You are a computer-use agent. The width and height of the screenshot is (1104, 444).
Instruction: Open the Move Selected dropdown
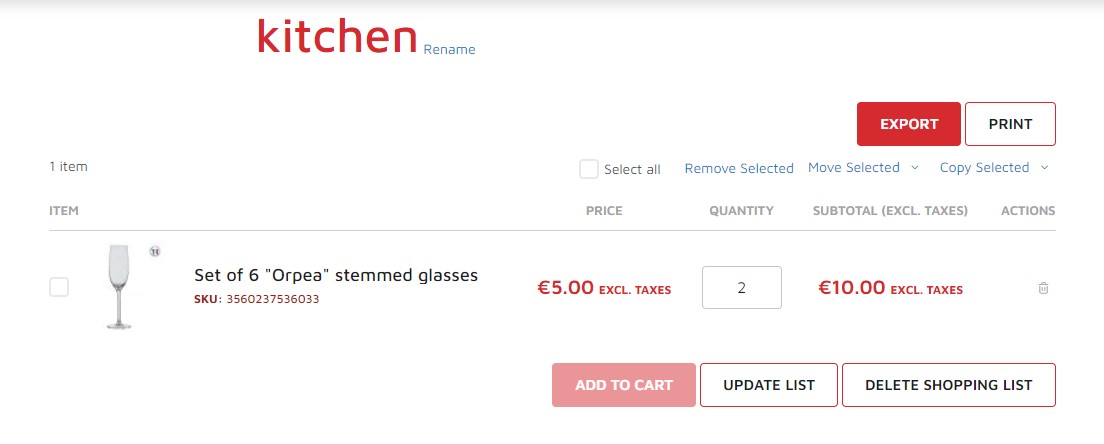(854, 167)
